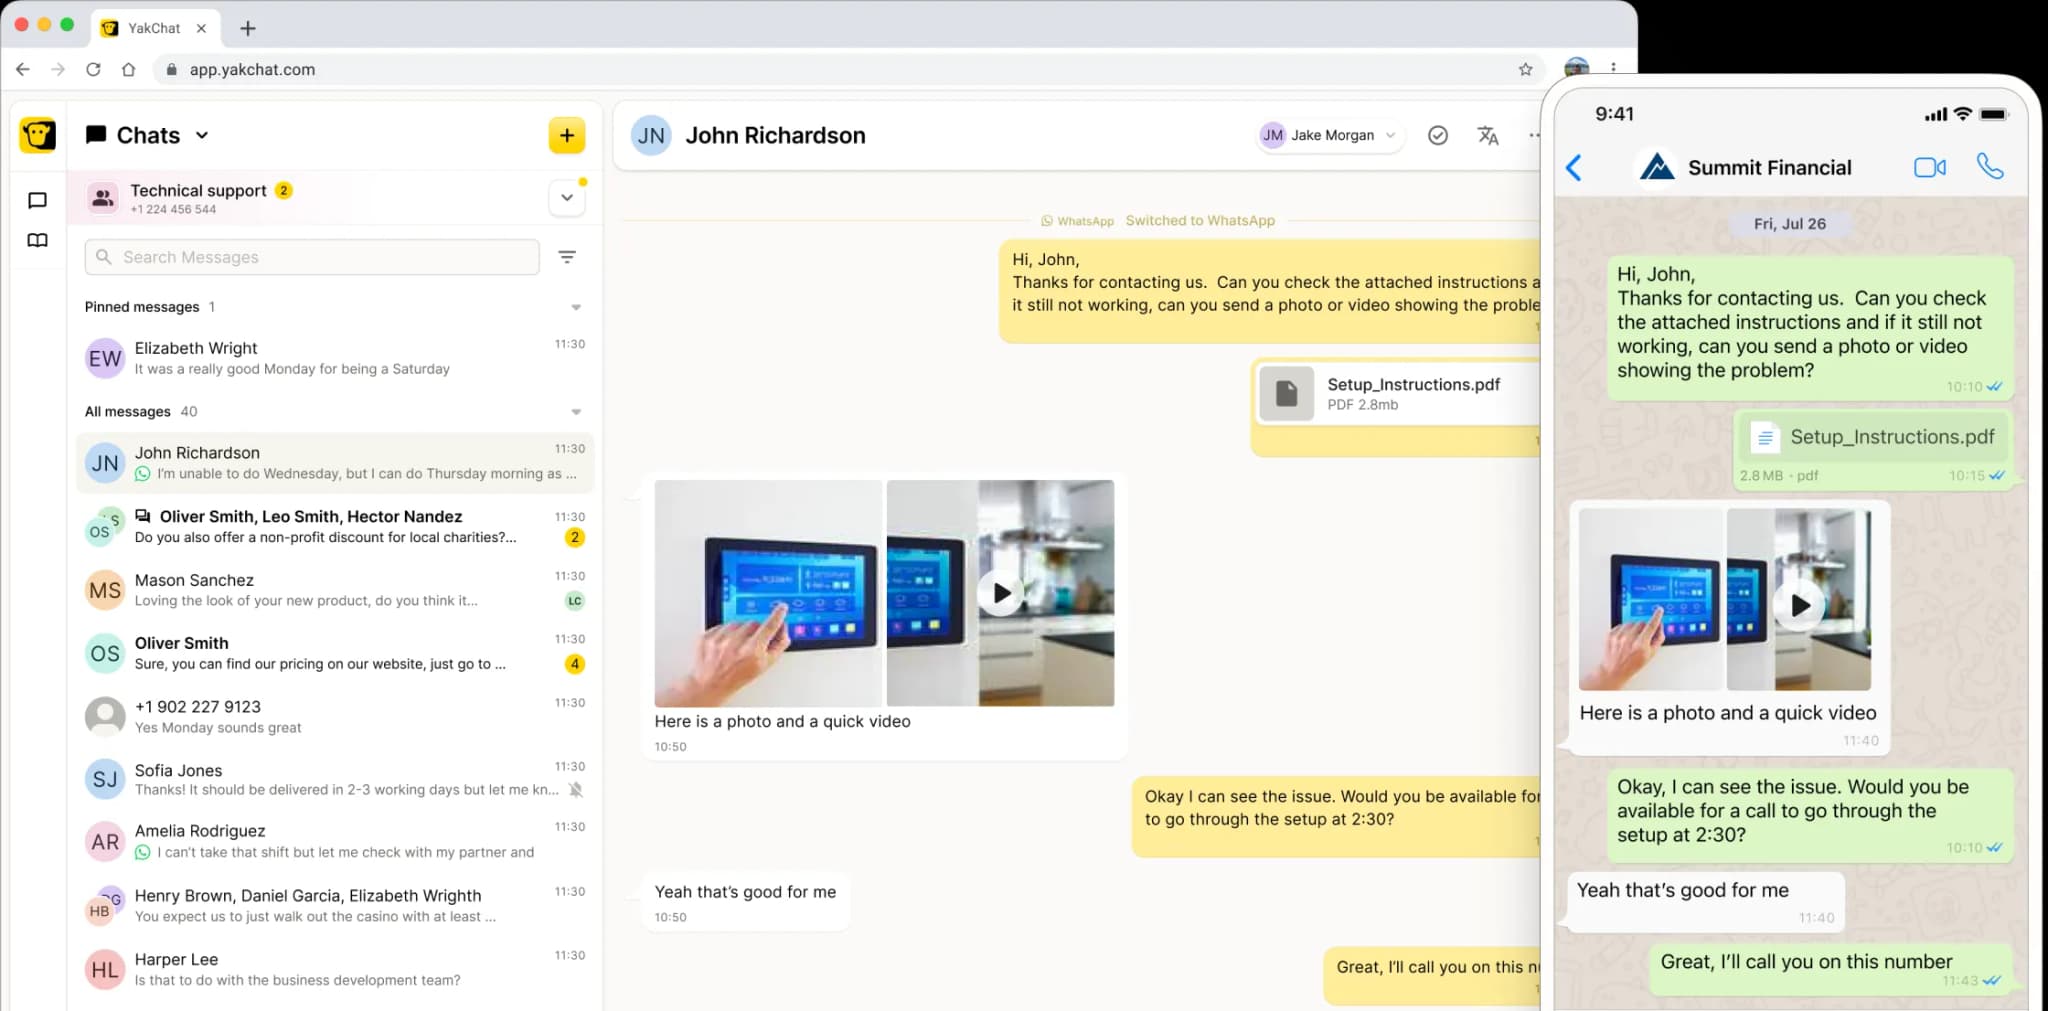Click 'Yeah that's good for me' message in YakChat
The height and width of the screenshot is (1011, 2048).
coord(745,902)
